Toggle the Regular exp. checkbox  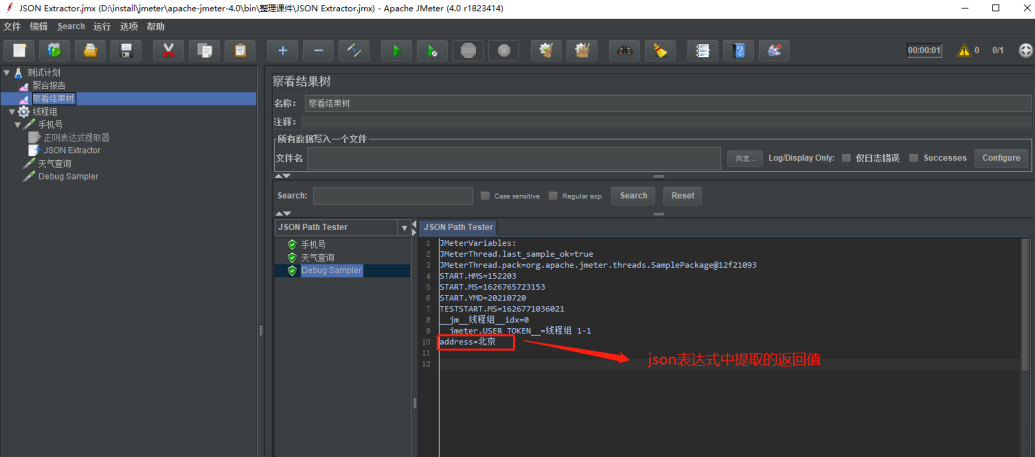(553, 196)
